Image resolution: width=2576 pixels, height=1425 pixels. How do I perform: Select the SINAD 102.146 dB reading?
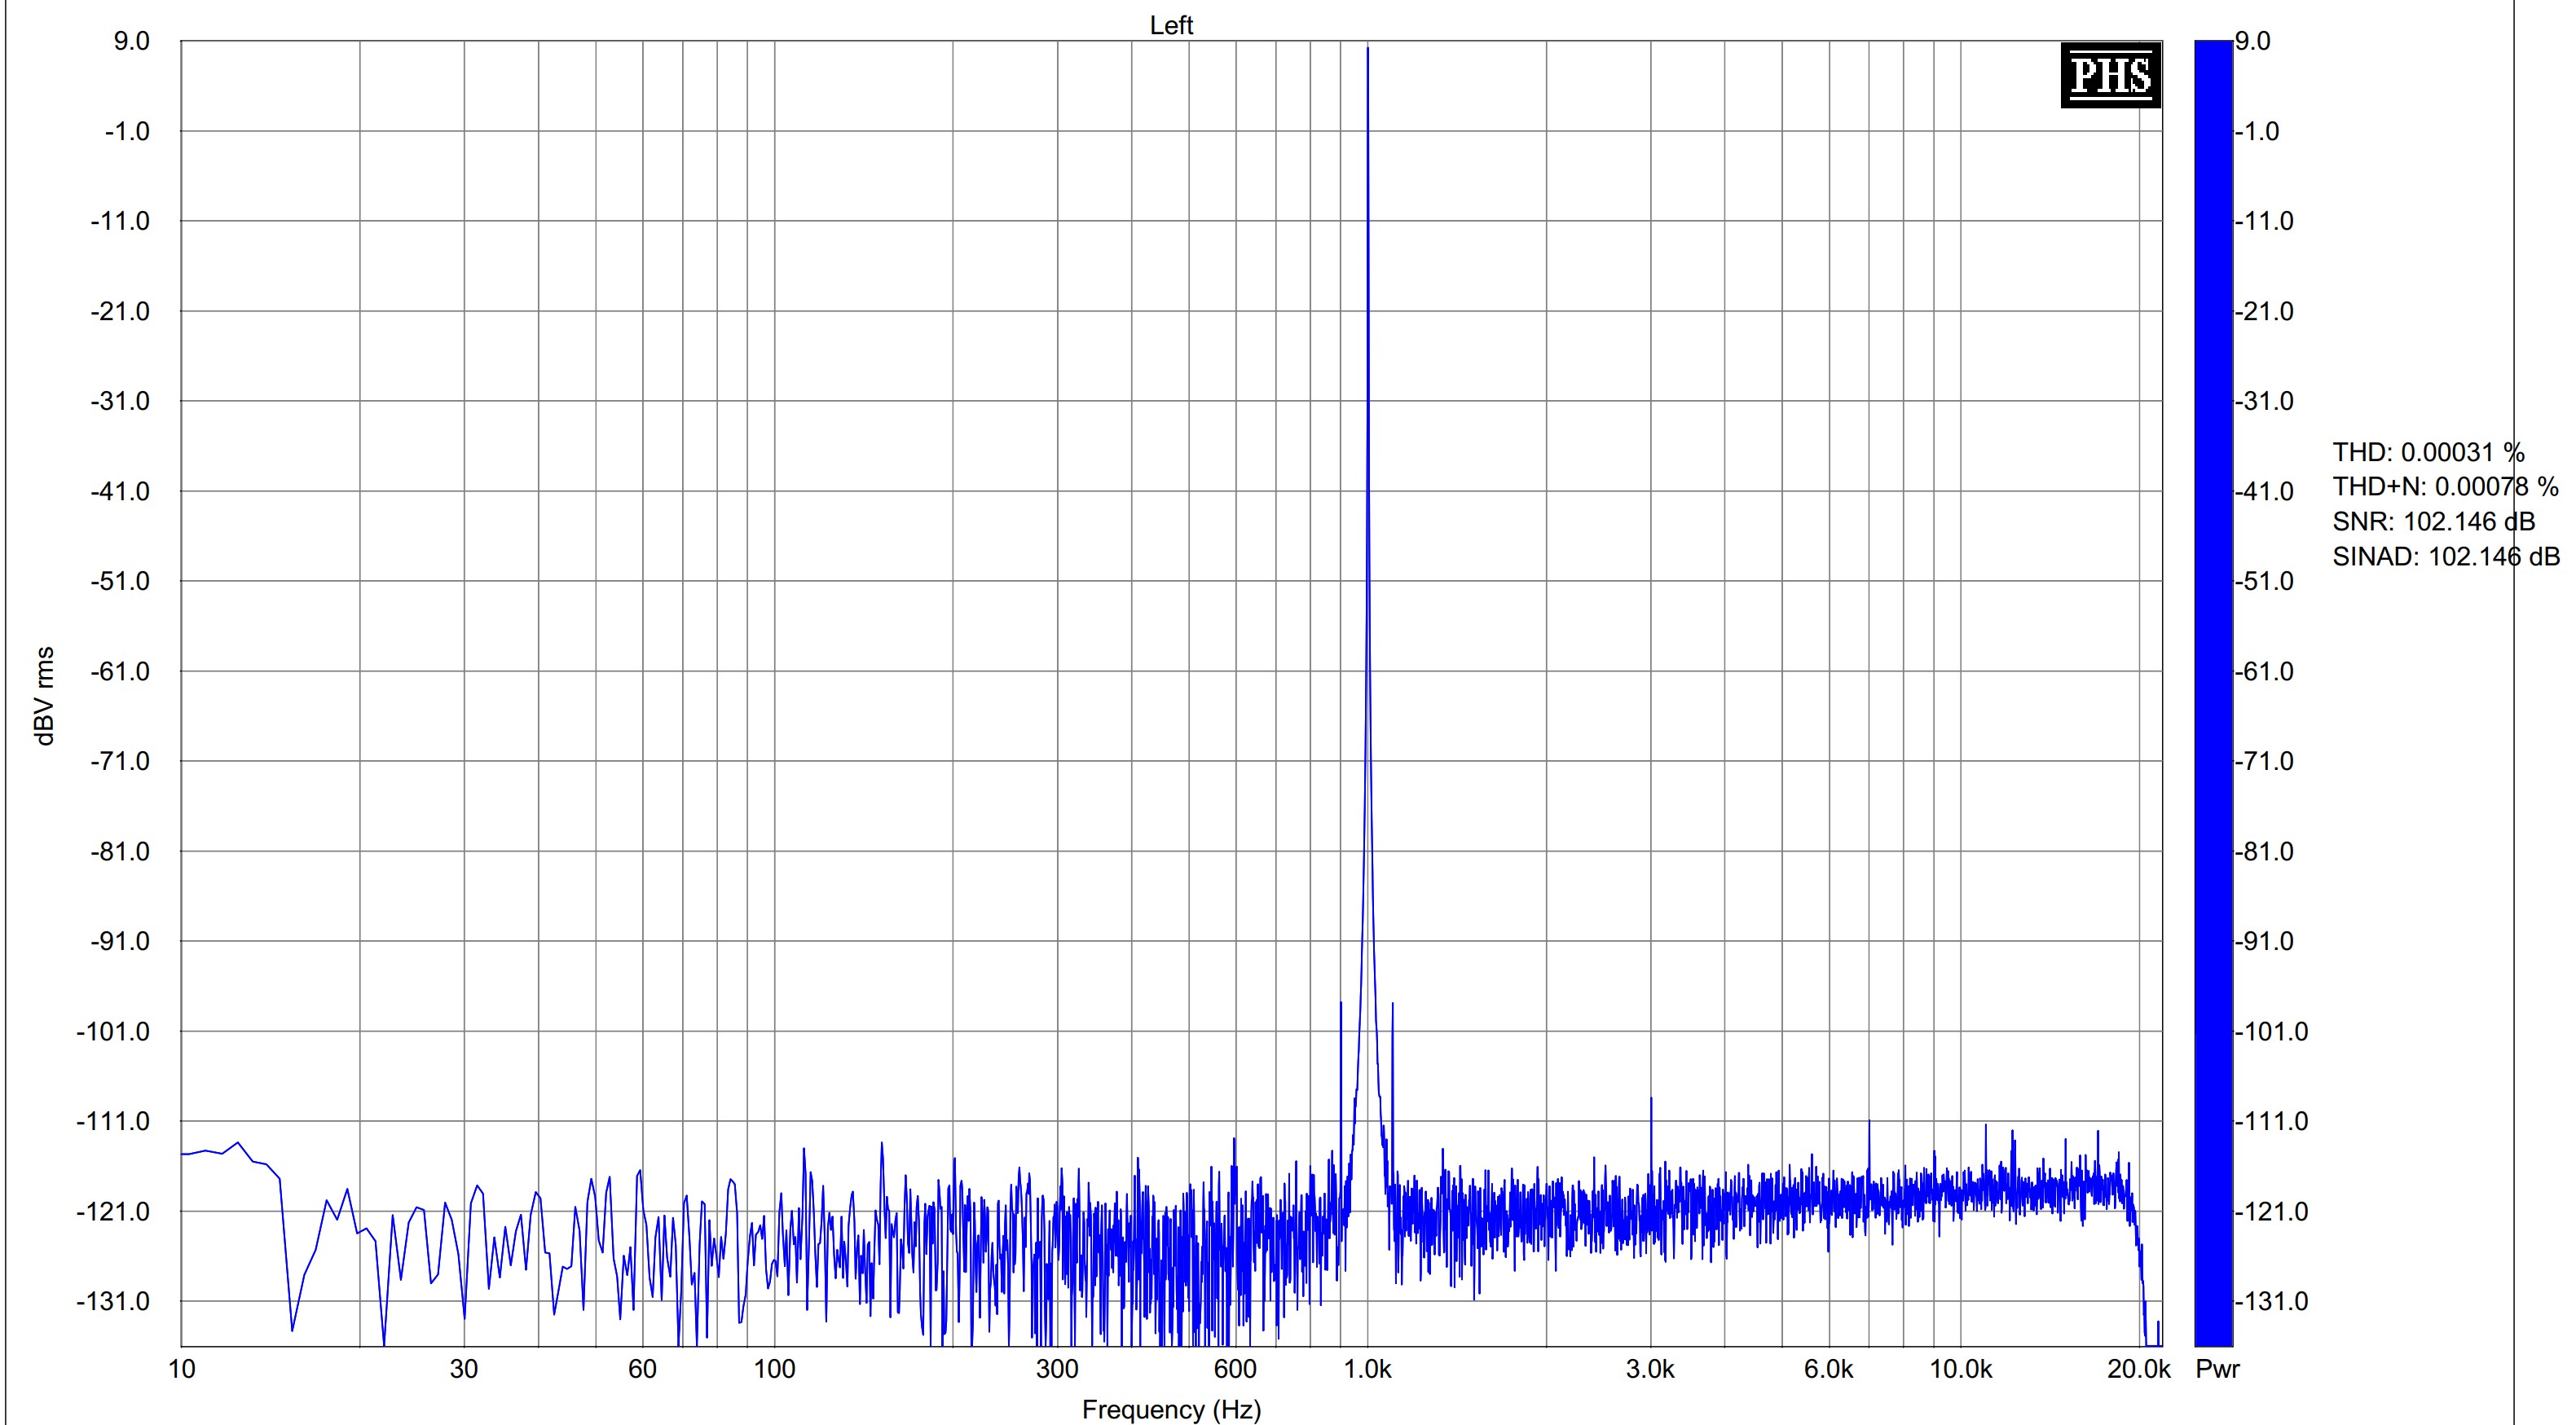[x=2445, y=556]
